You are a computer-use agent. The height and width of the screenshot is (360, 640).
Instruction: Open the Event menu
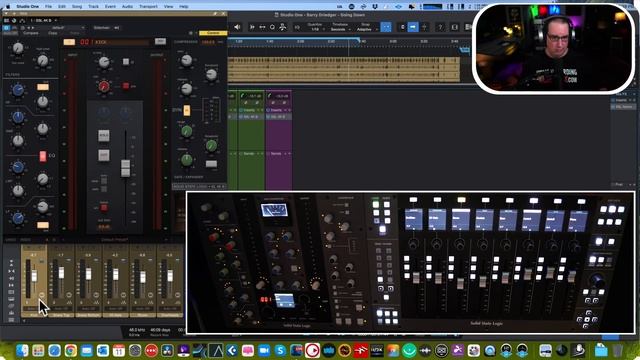tap(110, 7)
